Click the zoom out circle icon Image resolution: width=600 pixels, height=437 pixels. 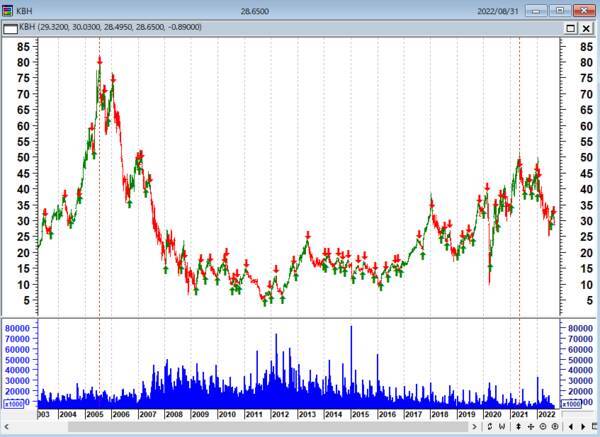point(542,427)
